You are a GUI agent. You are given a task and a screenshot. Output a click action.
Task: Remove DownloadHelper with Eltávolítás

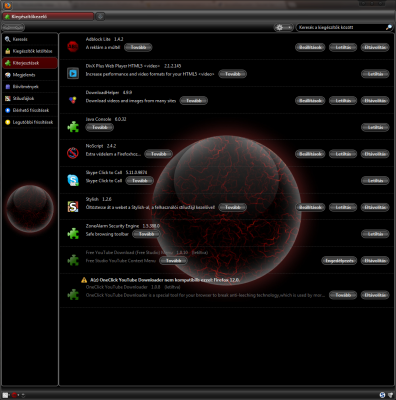click(375, 101)
